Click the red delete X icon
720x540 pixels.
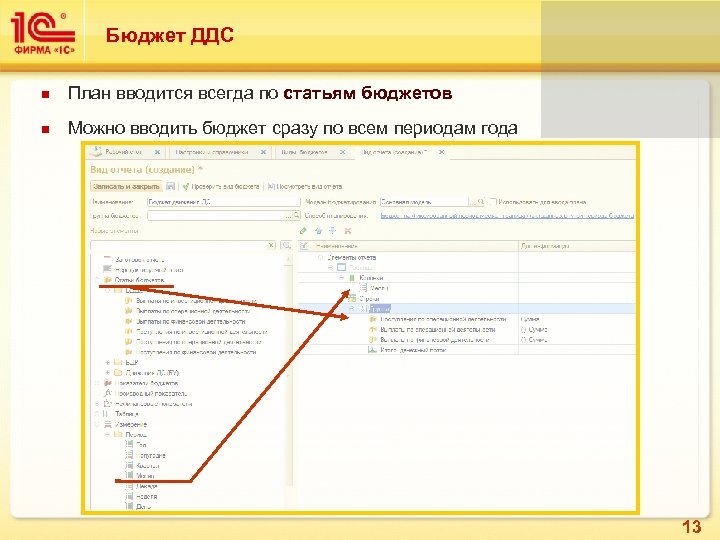click(348, 231)
